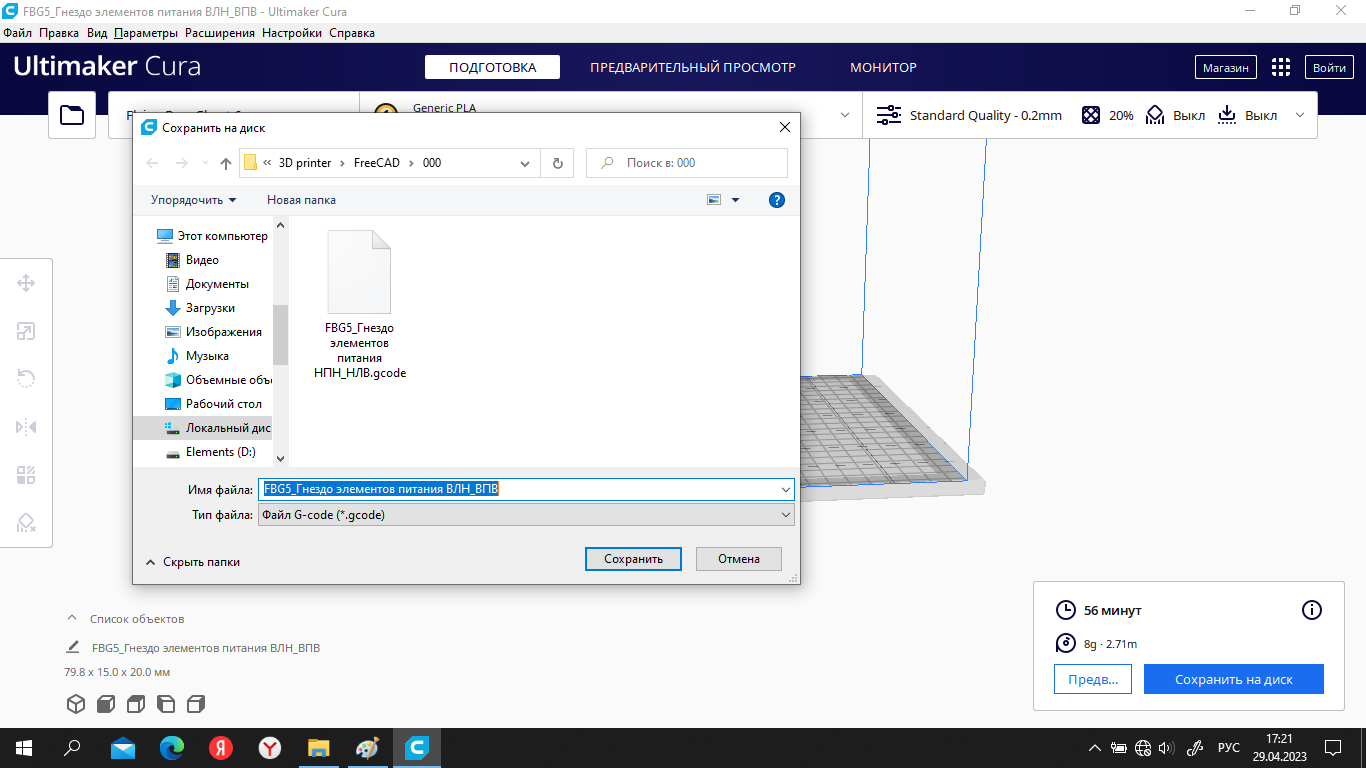Click Новая папка to create a folder

(x=301, y=200)
